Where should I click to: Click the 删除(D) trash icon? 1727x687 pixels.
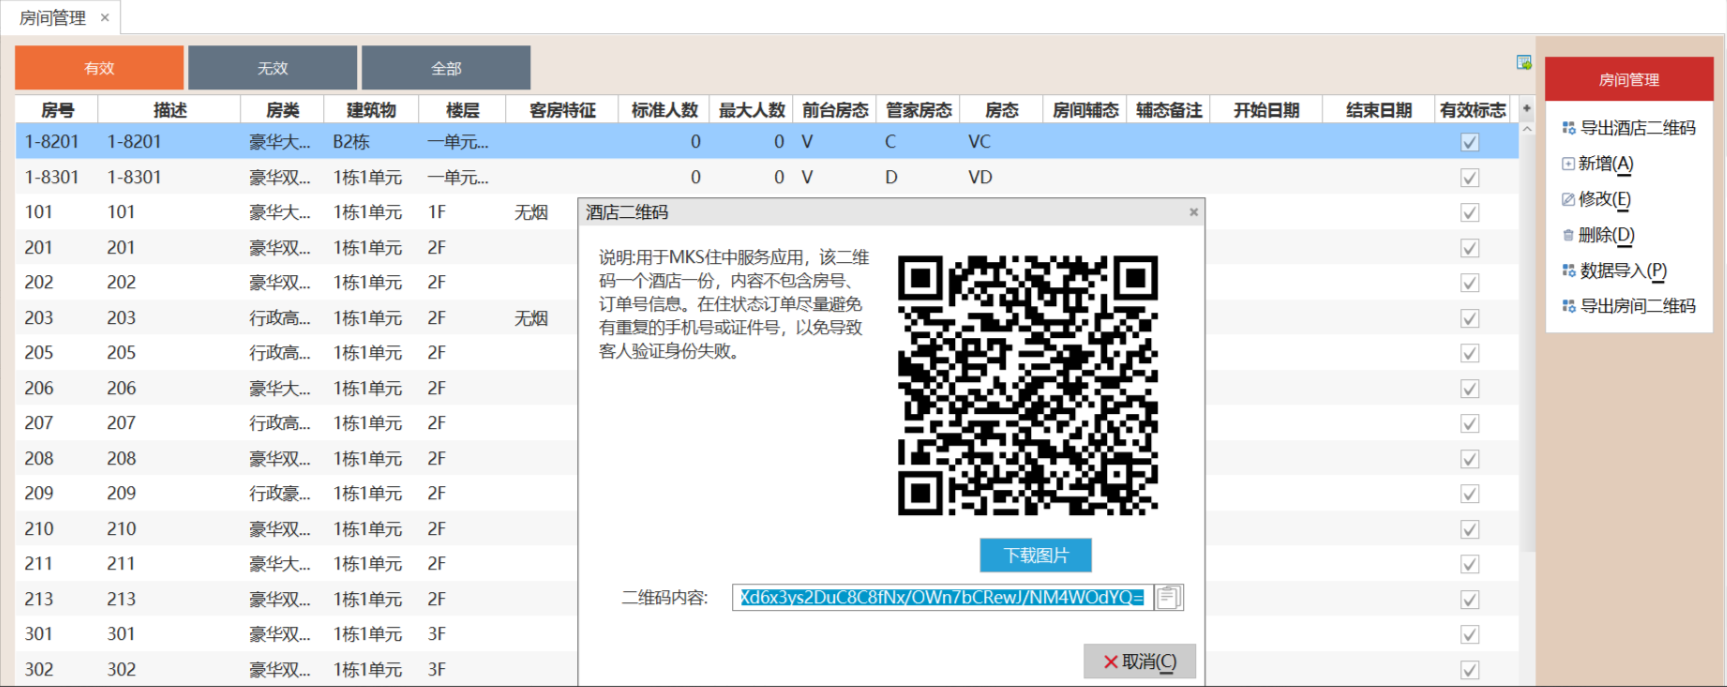1568,235
